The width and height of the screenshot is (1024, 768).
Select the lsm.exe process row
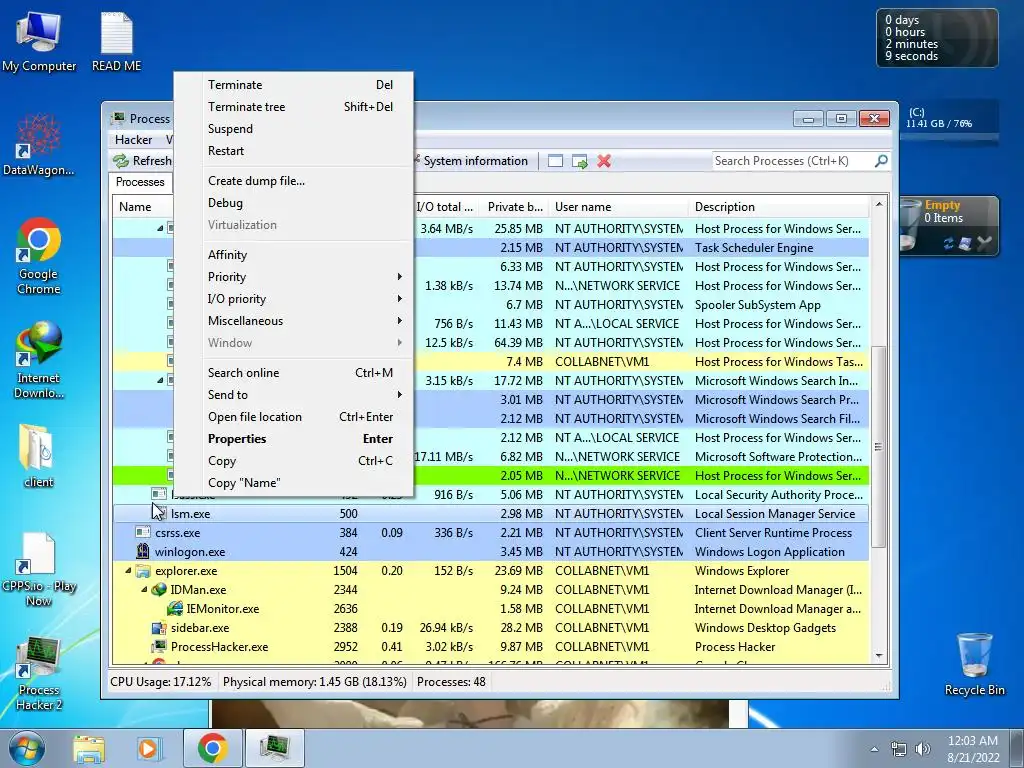point(491,514)
